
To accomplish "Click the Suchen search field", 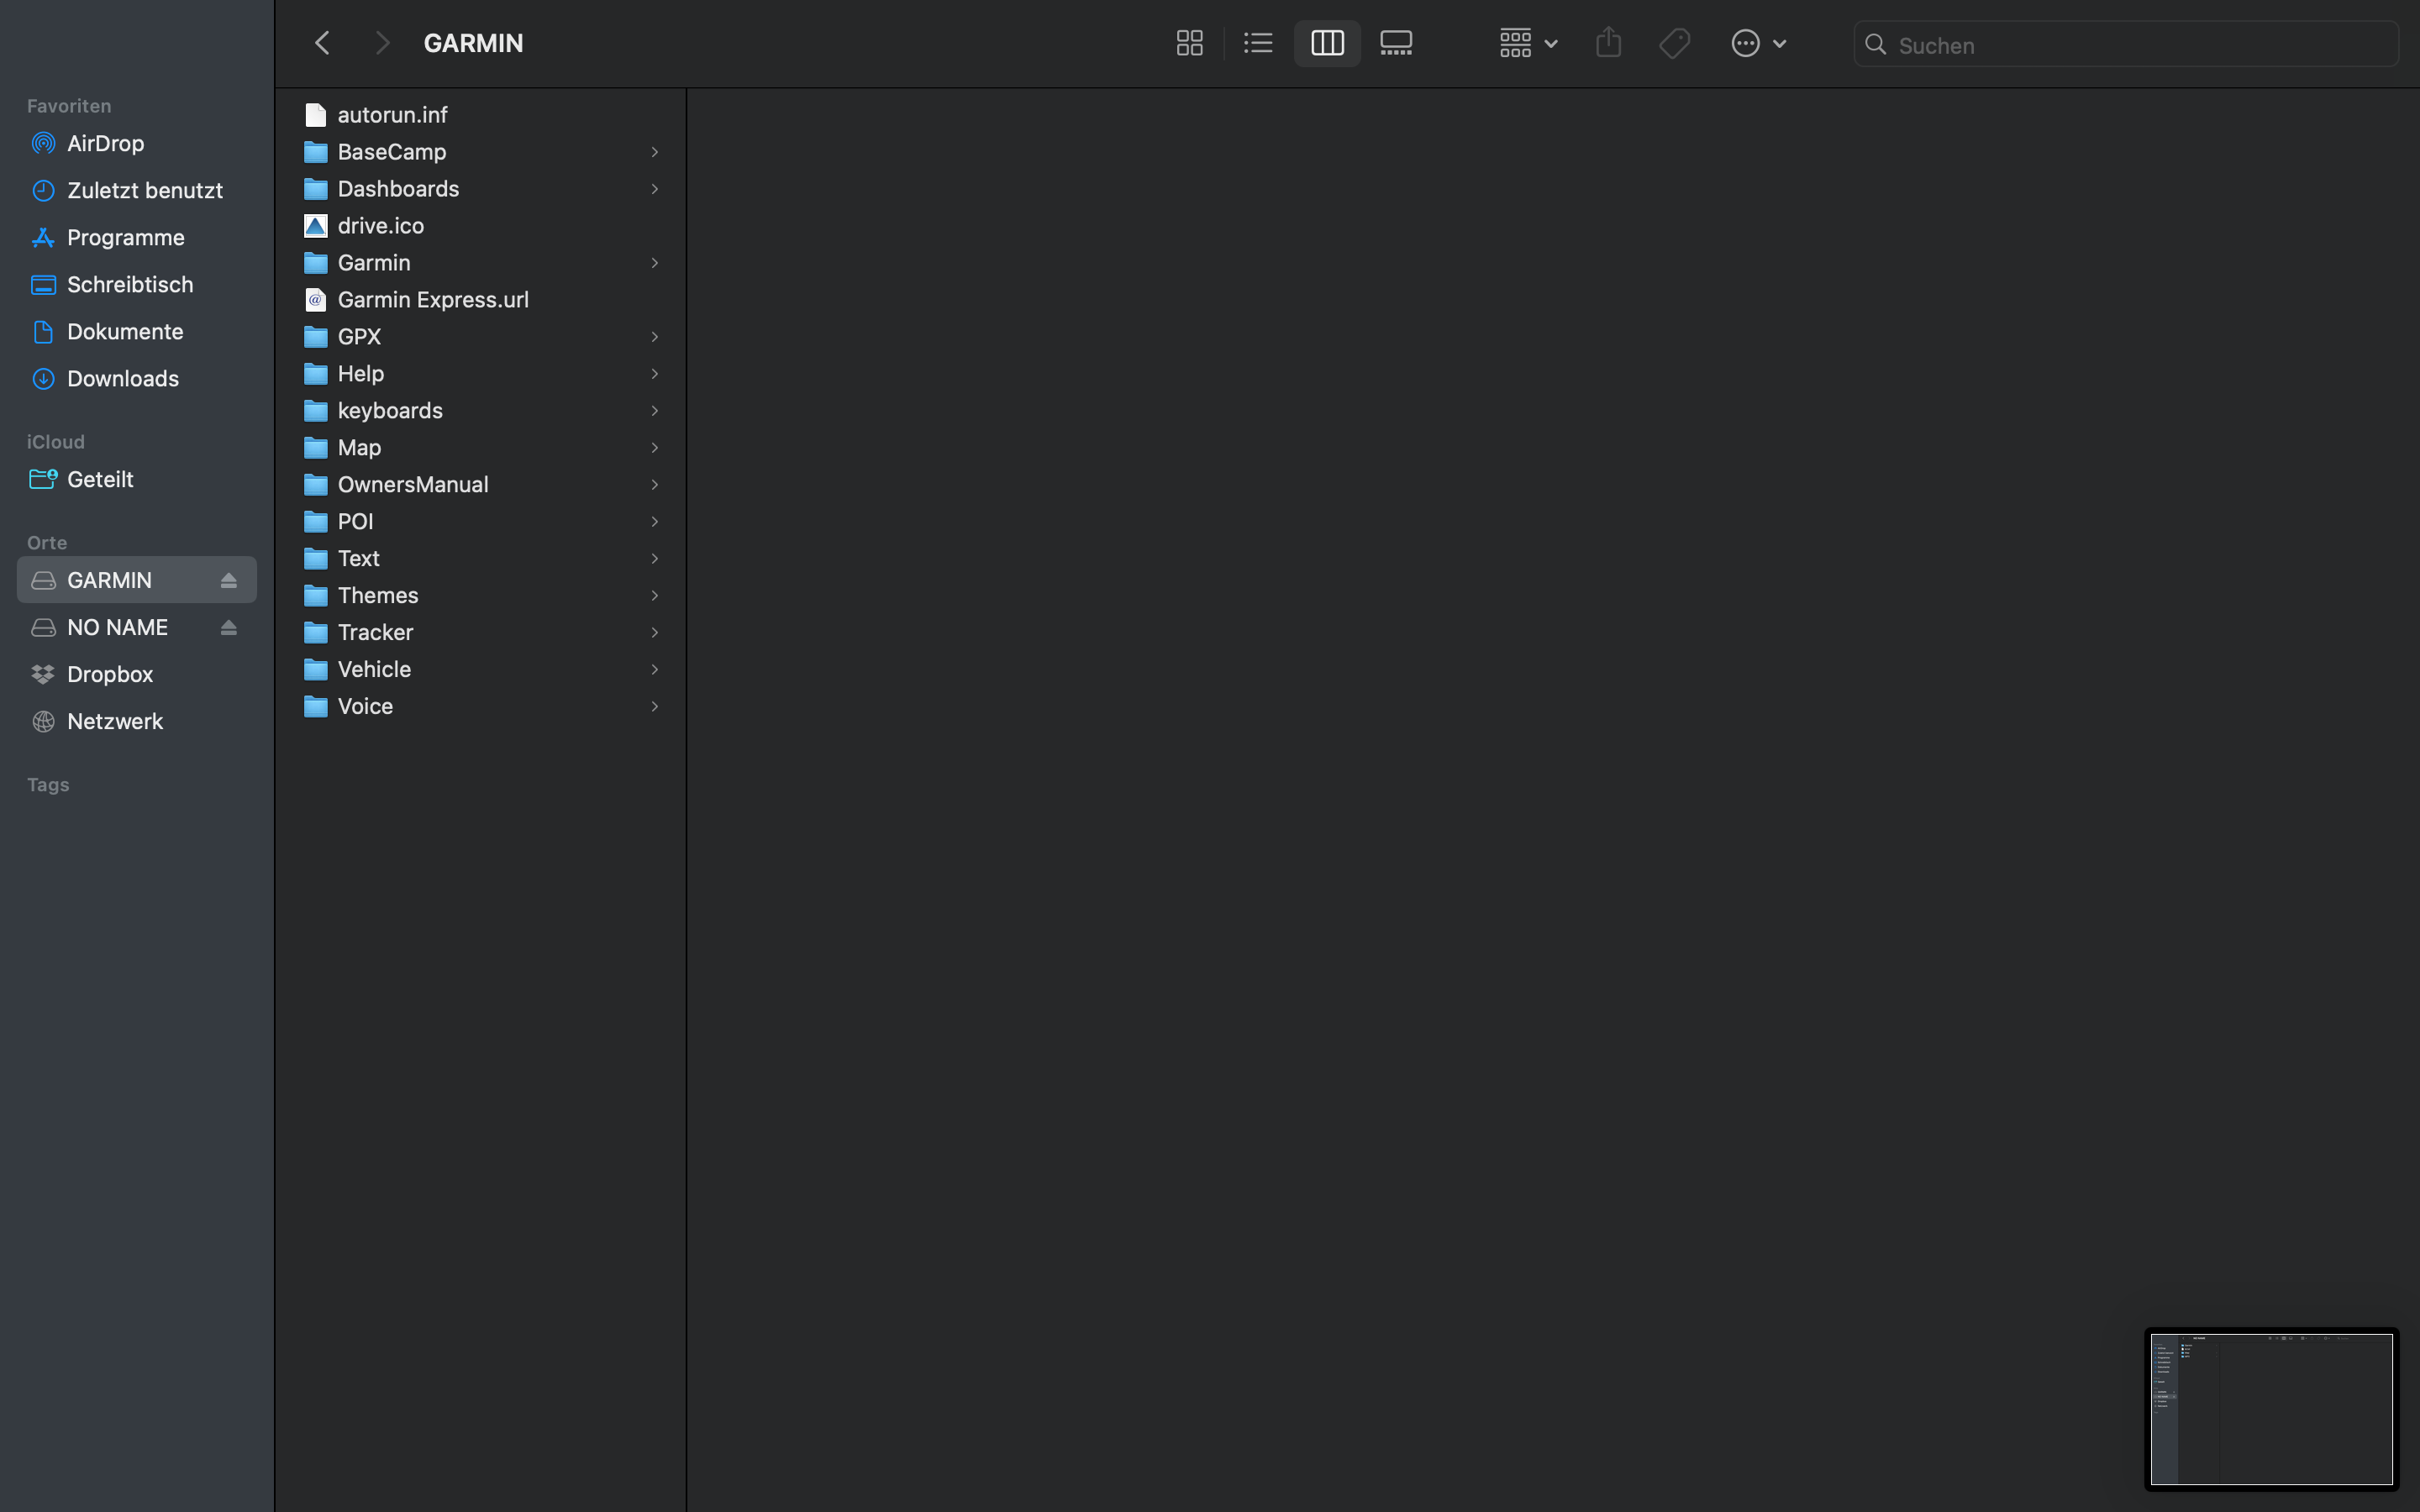I will pos(2126,45).
